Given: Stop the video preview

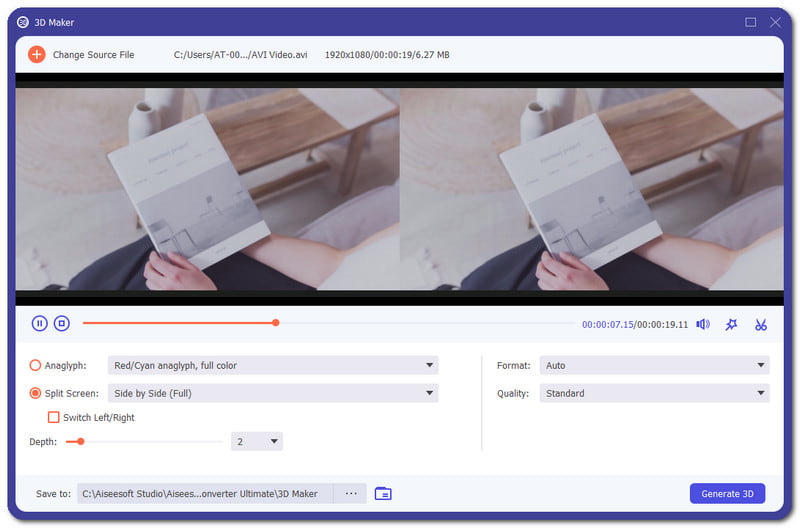Looking at the screenshot, I should pyautogui.click(x=61, y=323).
